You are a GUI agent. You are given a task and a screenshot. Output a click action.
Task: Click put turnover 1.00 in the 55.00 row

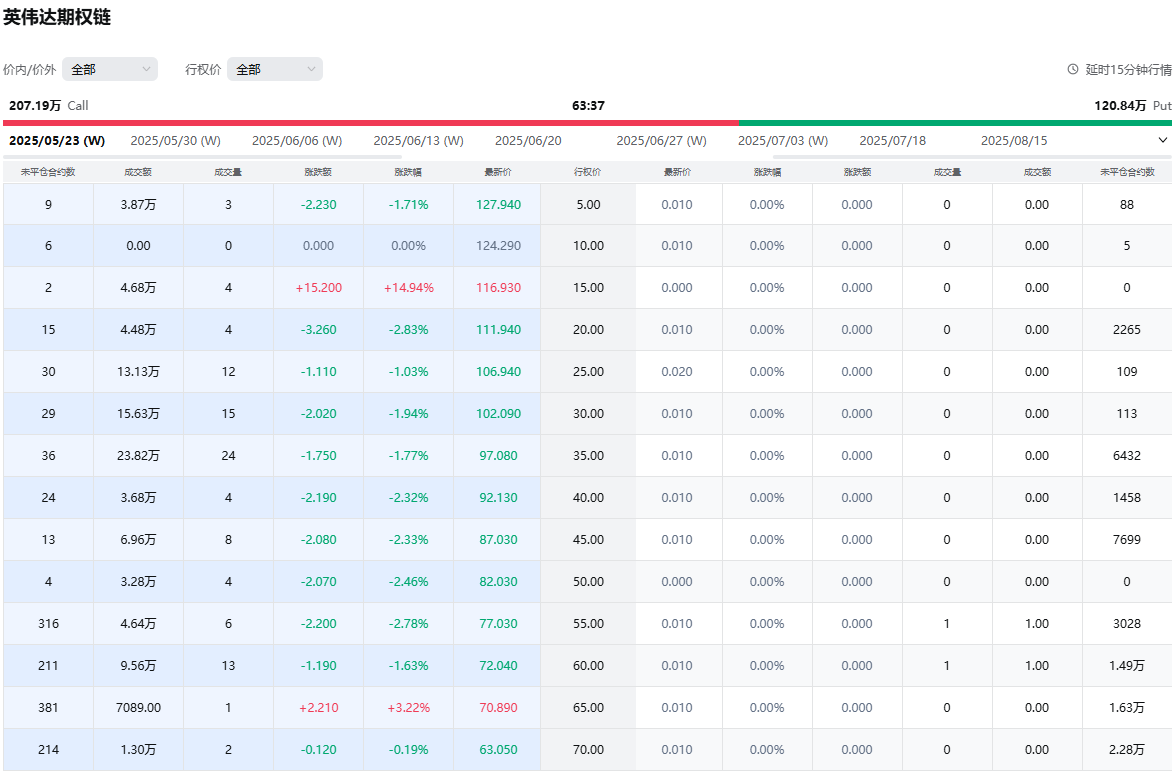[x=1037, y=624]
